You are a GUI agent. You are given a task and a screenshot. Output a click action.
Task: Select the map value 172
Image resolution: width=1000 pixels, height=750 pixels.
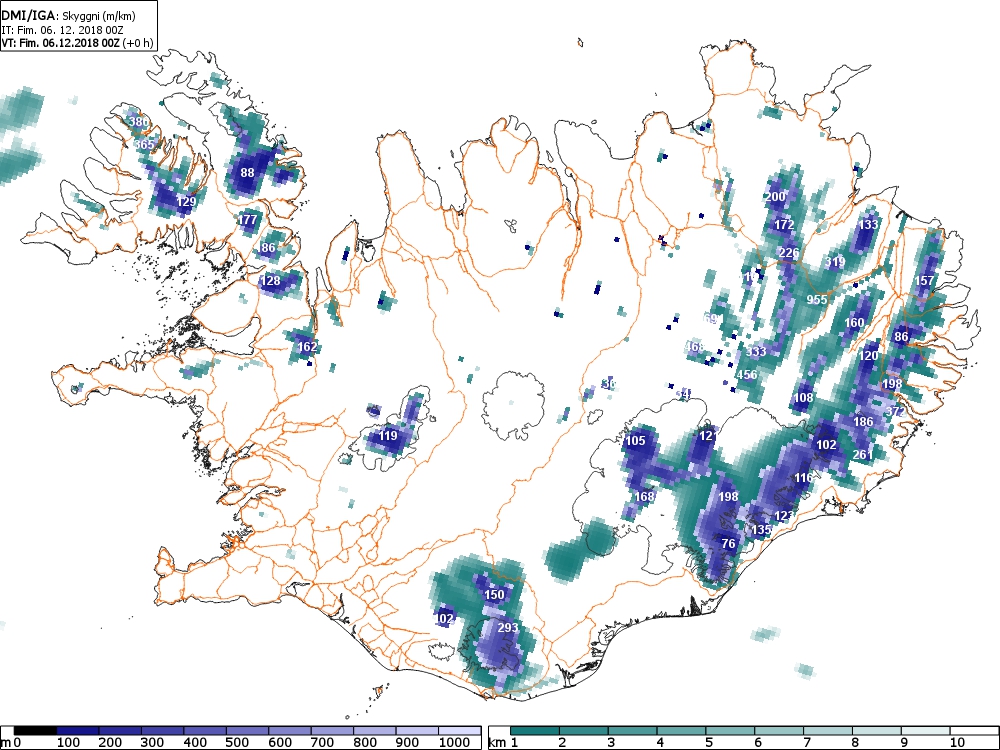(784, 224)
